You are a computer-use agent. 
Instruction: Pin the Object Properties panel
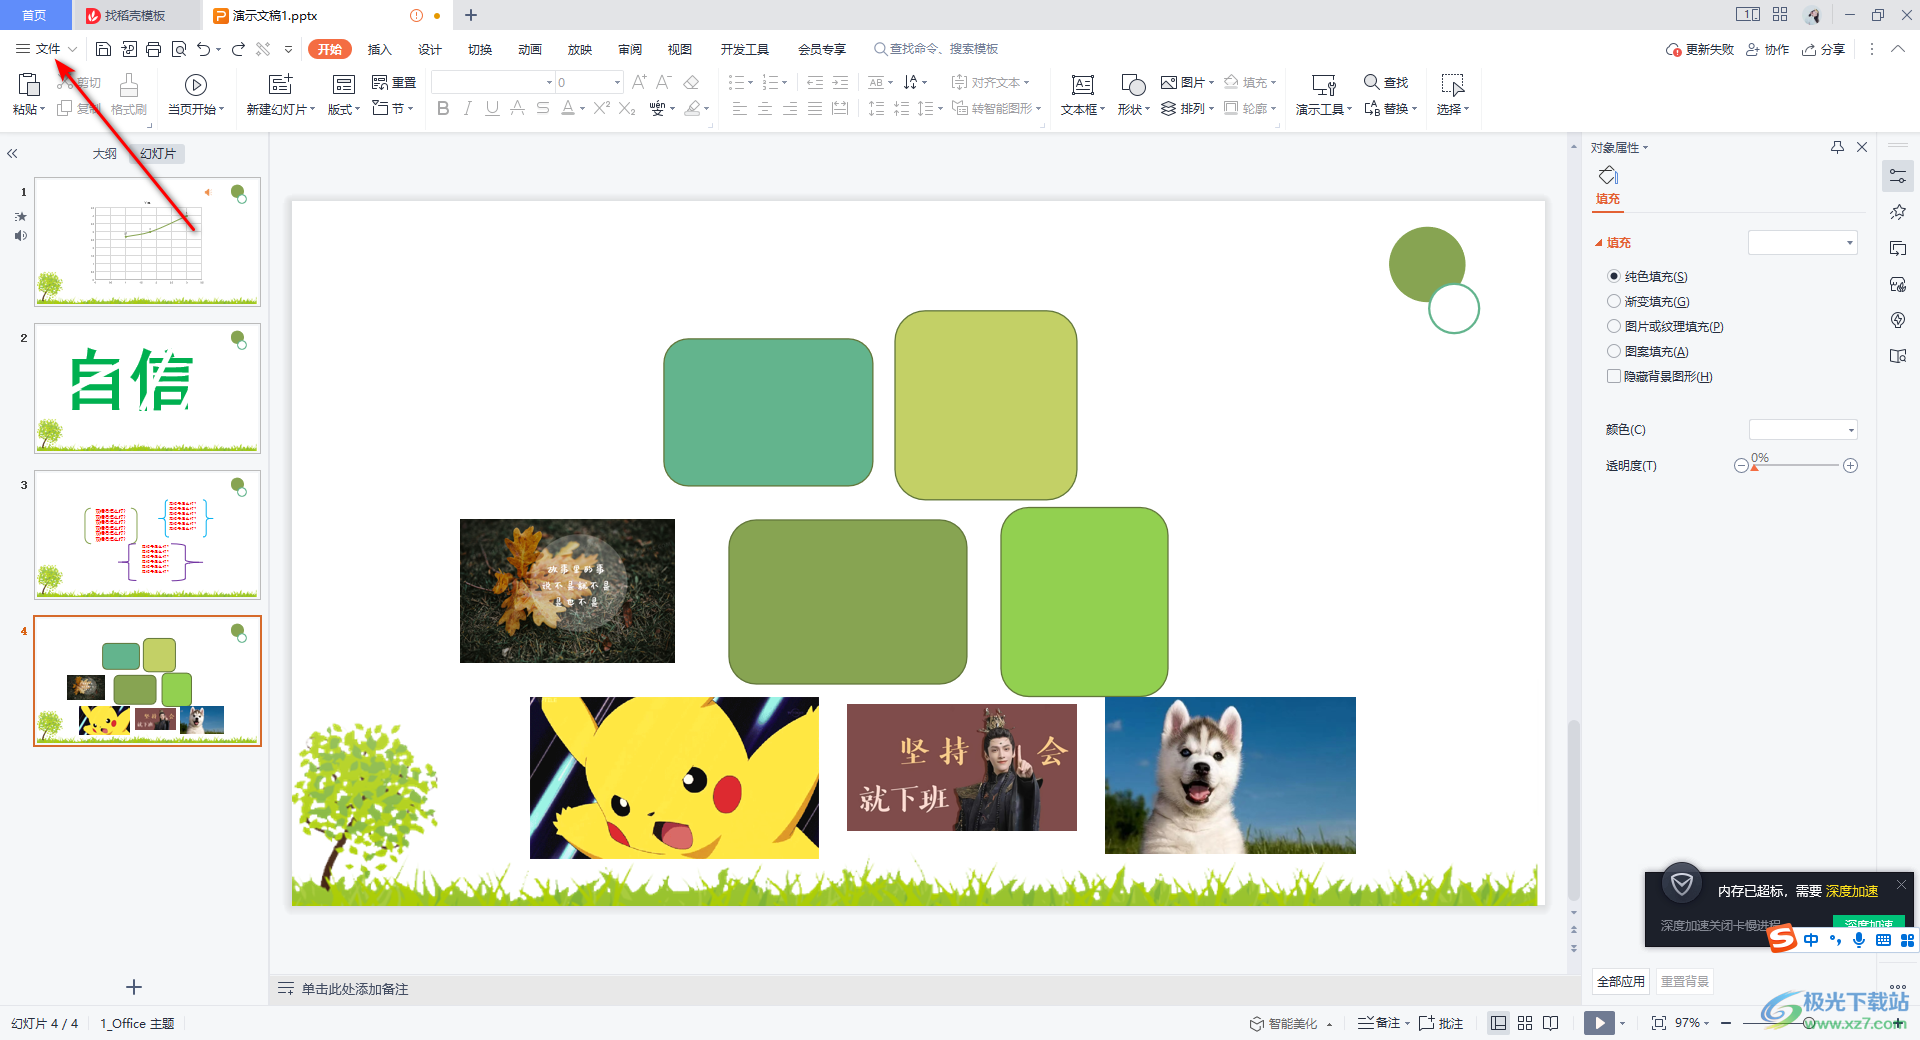click(x=1837, y=147)
